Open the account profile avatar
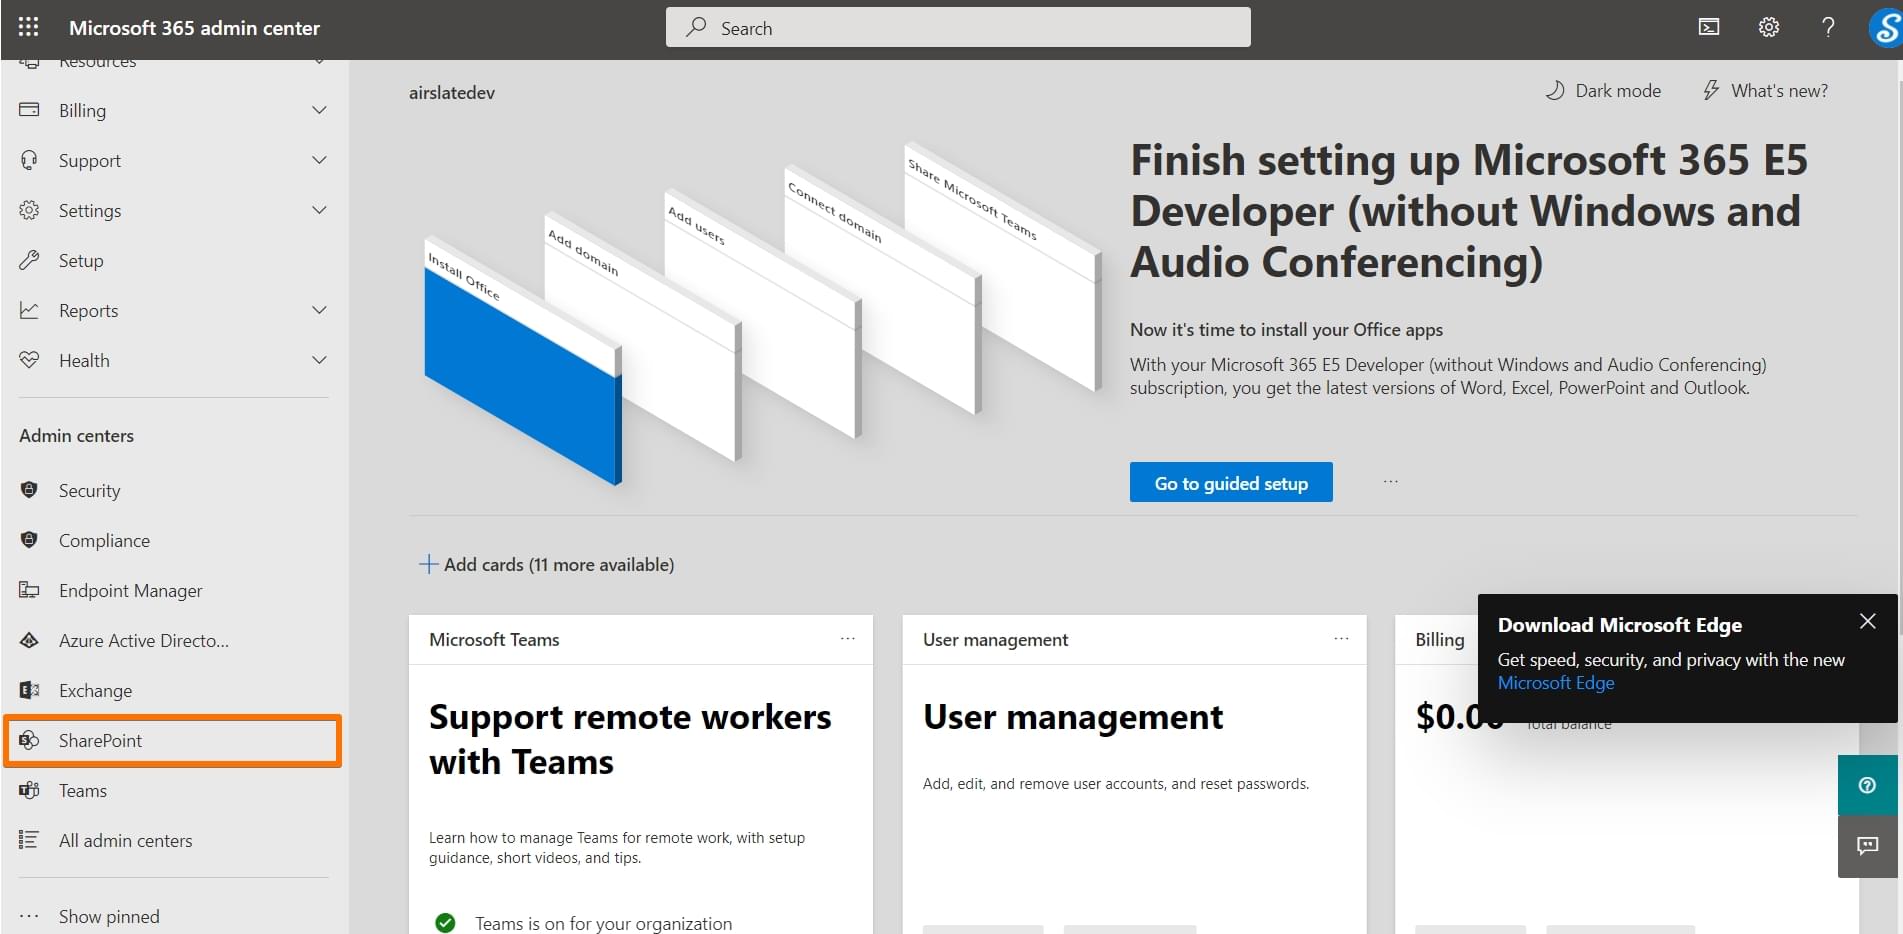 1885,28
